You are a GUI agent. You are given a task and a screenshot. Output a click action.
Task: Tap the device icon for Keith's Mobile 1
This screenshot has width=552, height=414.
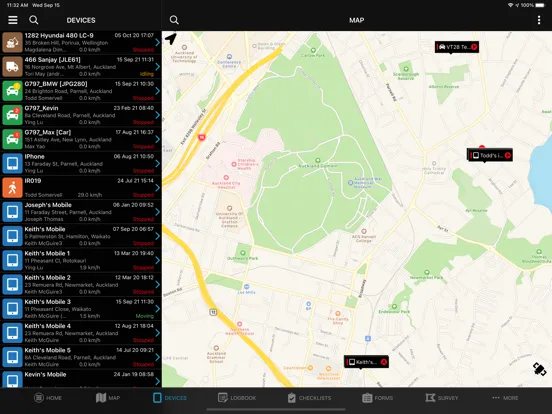click(x=12, y=261)
